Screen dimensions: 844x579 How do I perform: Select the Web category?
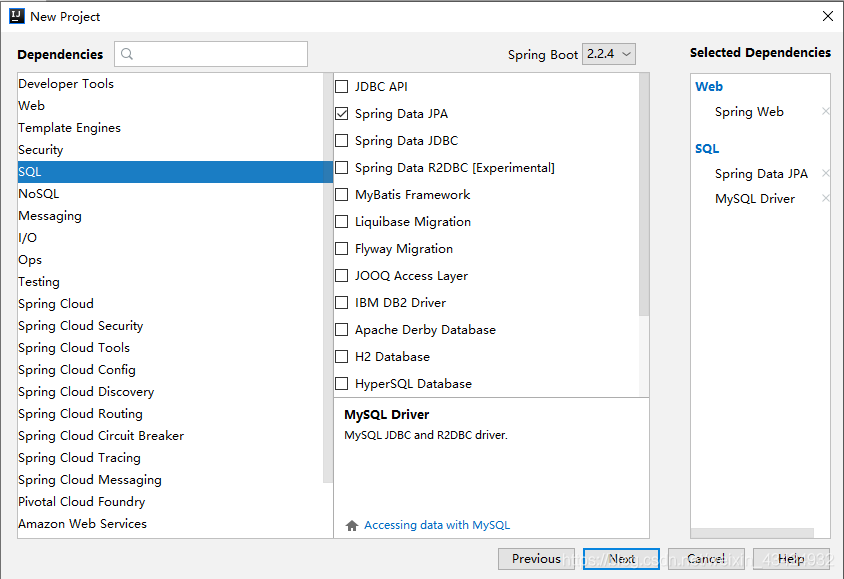[170, 105]
